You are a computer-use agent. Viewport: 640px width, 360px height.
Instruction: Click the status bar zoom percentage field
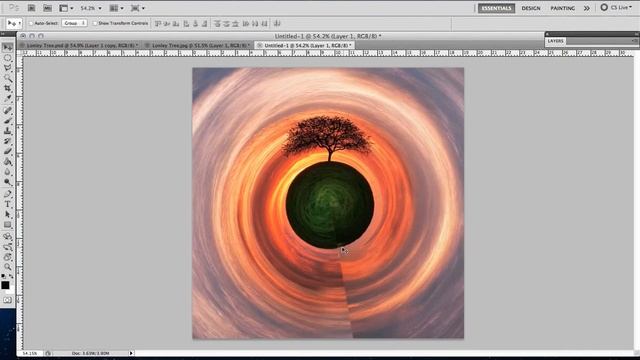pyautogui.click(x=31, y=353)
